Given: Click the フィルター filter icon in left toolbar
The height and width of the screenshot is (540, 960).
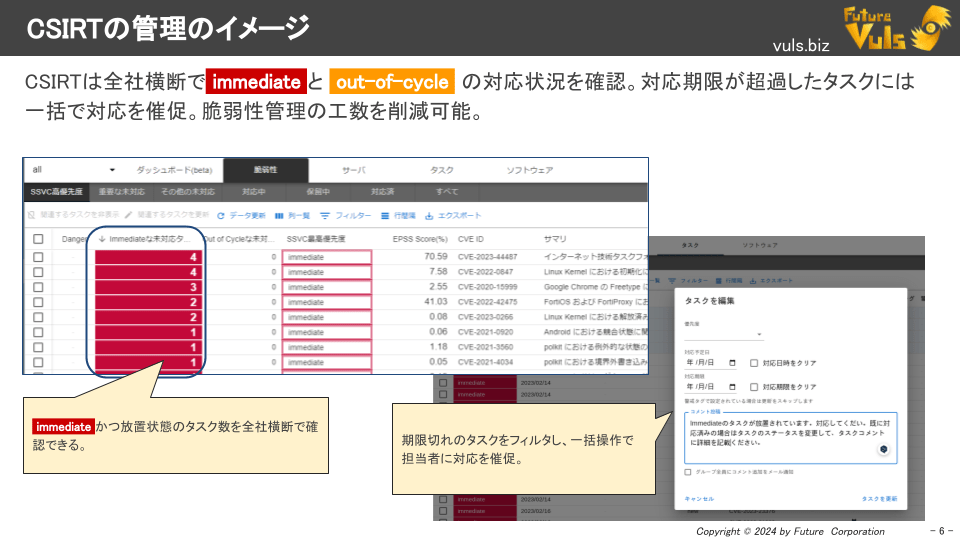Looking at the screenshot, I should [325, 215].
